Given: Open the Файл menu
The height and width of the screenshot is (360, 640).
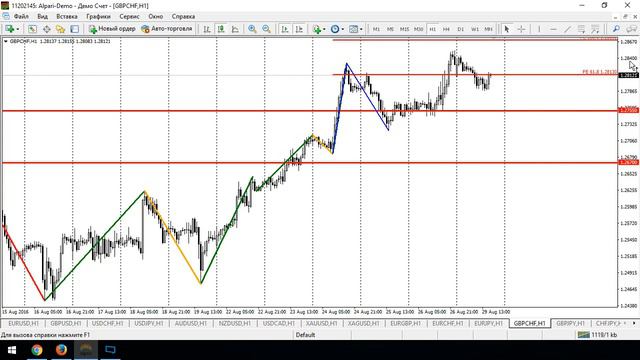Looking at the screenshot, I should coord(21,16).
